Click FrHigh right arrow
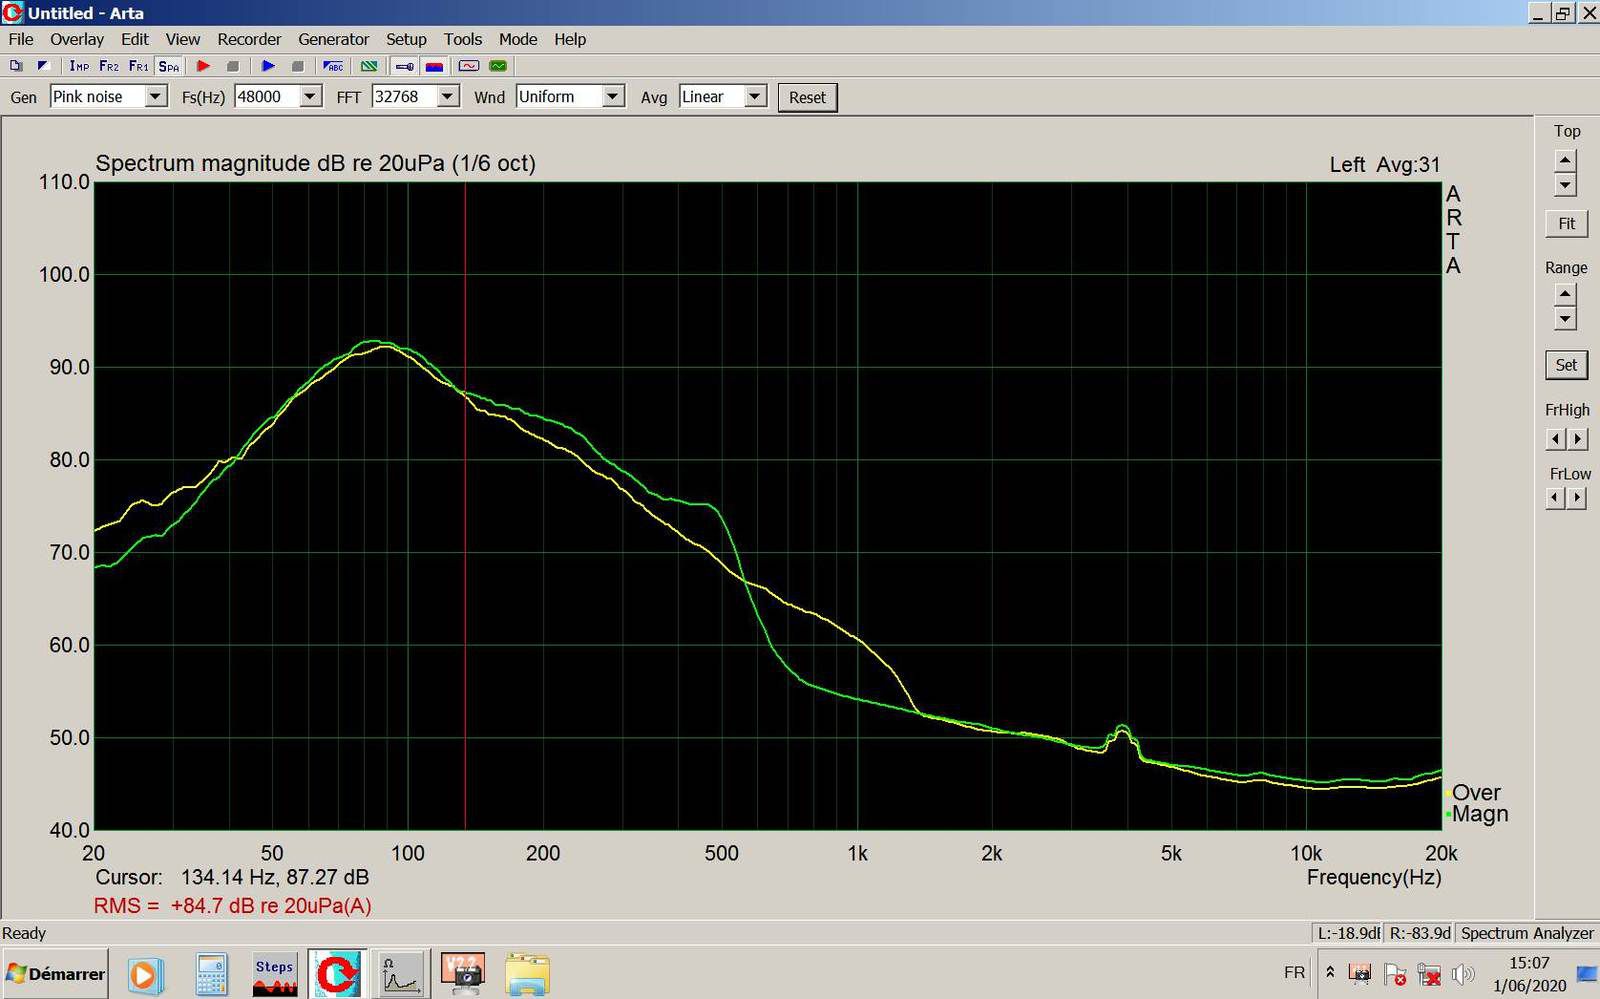Viewport: 1600px width, 999px height. click(1577, 439)
